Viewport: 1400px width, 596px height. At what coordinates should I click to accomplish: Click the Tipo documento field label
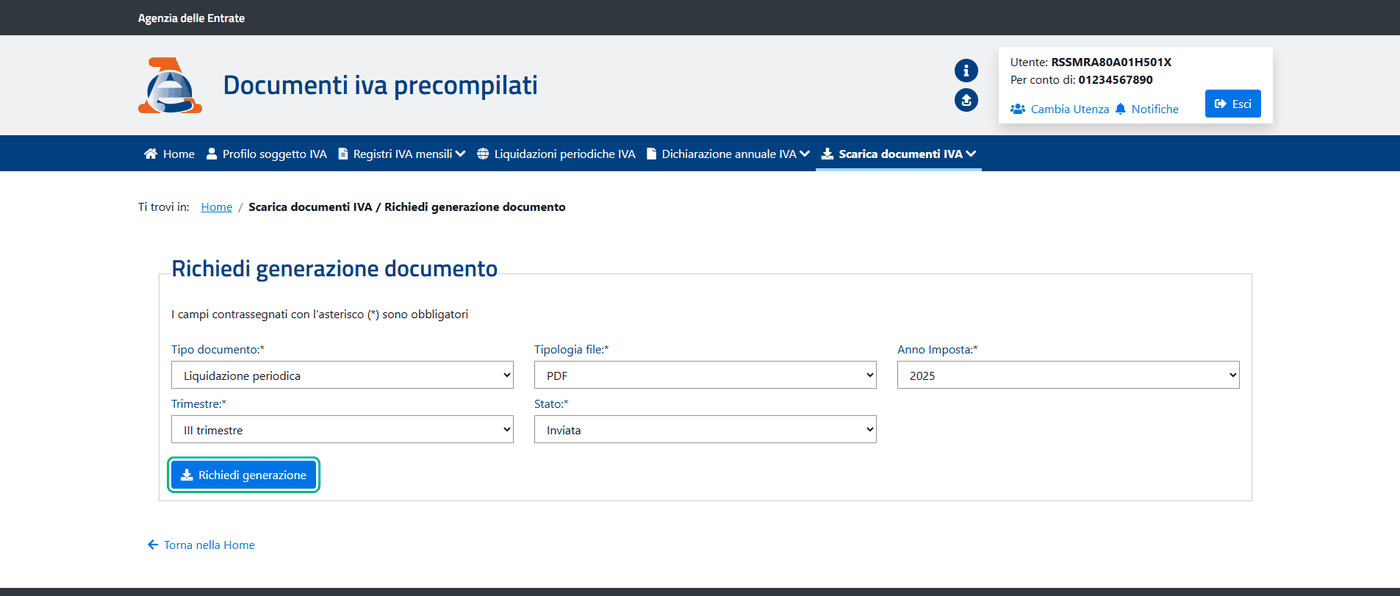point(218,349)
